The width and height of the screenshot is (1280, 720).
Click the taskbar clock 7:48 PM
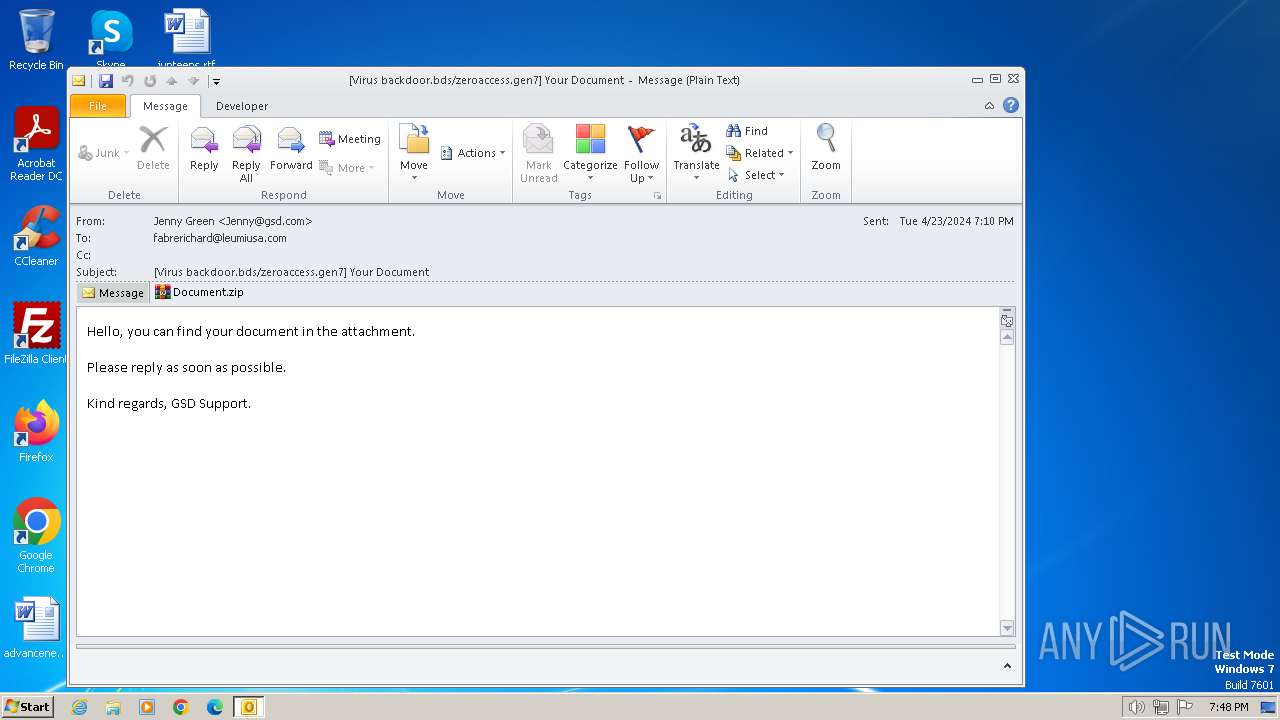click(x=1228, y=707)
